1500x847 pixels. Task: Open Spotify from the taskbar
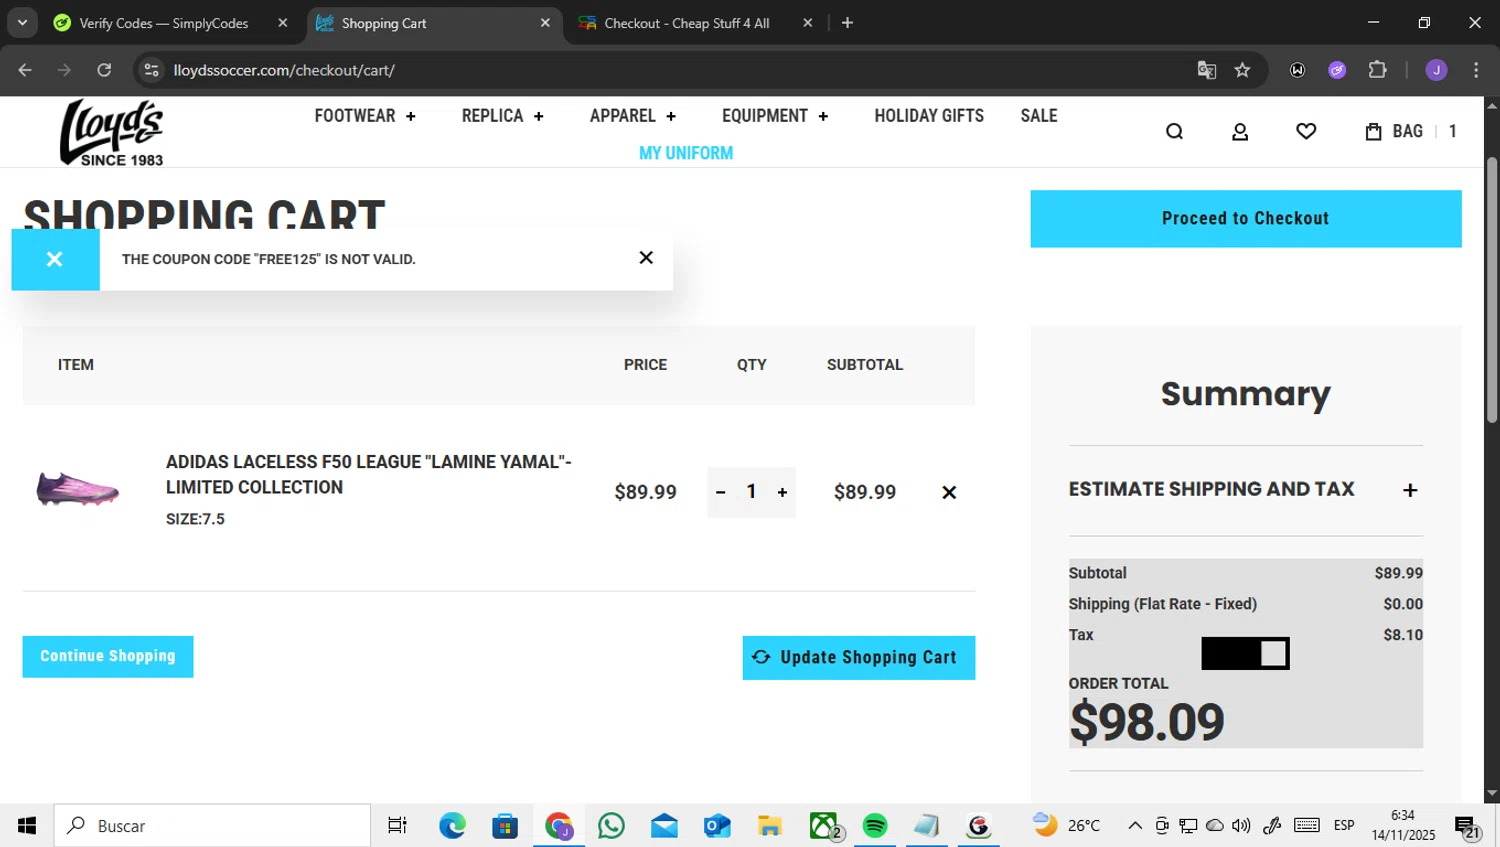pos(875,826)
